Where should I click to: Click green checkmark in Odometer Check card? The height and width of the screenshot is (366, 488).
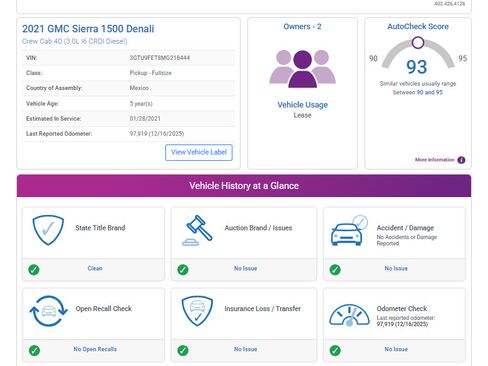335,350
